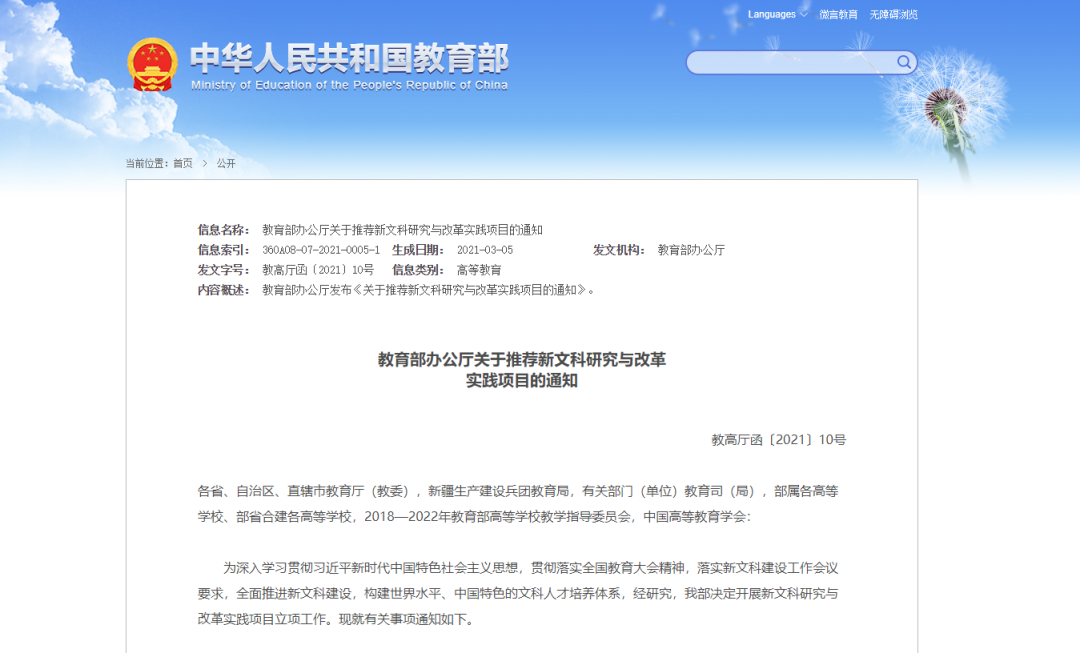
Task: Click document number 教高厅函〔2021〕10号 in info table
Action: (x=318, y=270)
